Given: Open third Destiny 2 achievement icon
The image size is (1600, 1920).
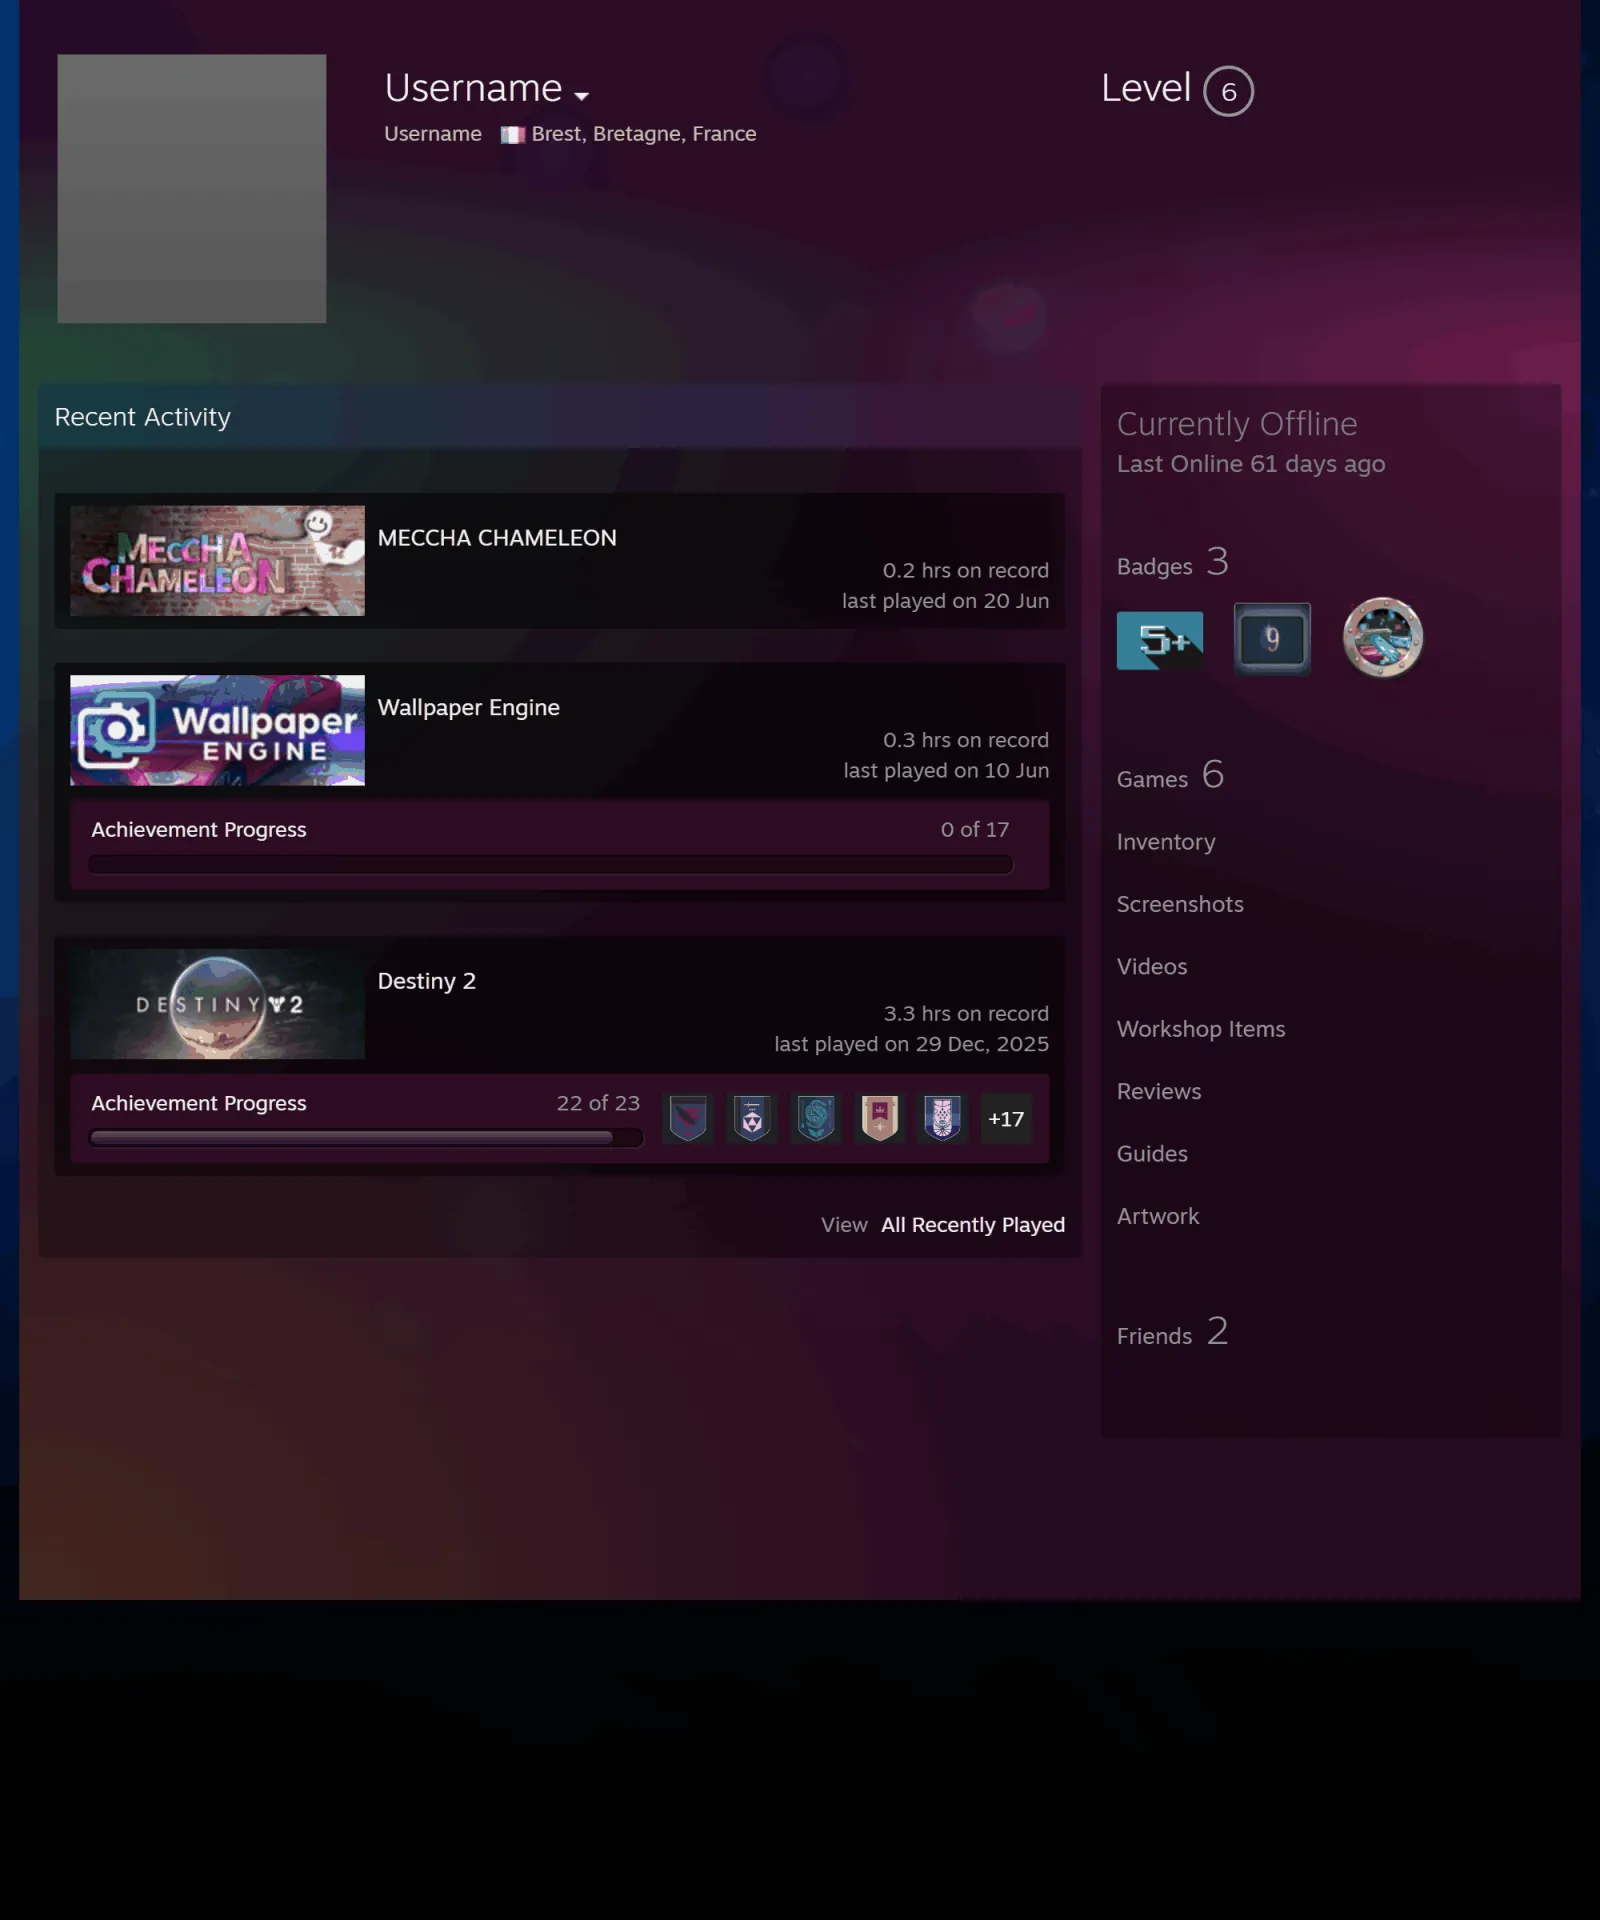Looking at the screenshot, I should coord(816,1119).
